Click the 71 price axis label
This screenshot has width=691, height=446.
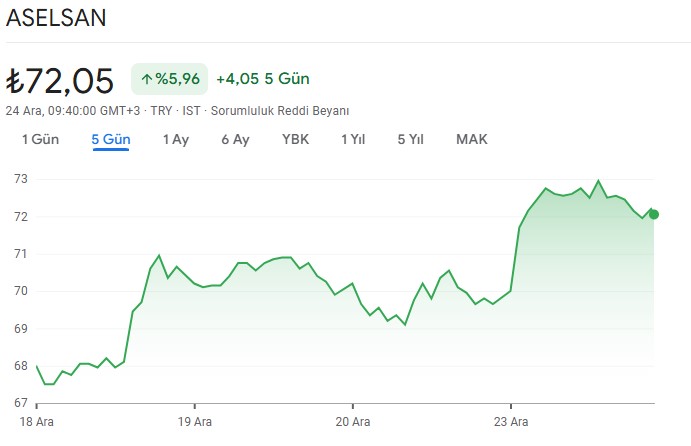21,254
